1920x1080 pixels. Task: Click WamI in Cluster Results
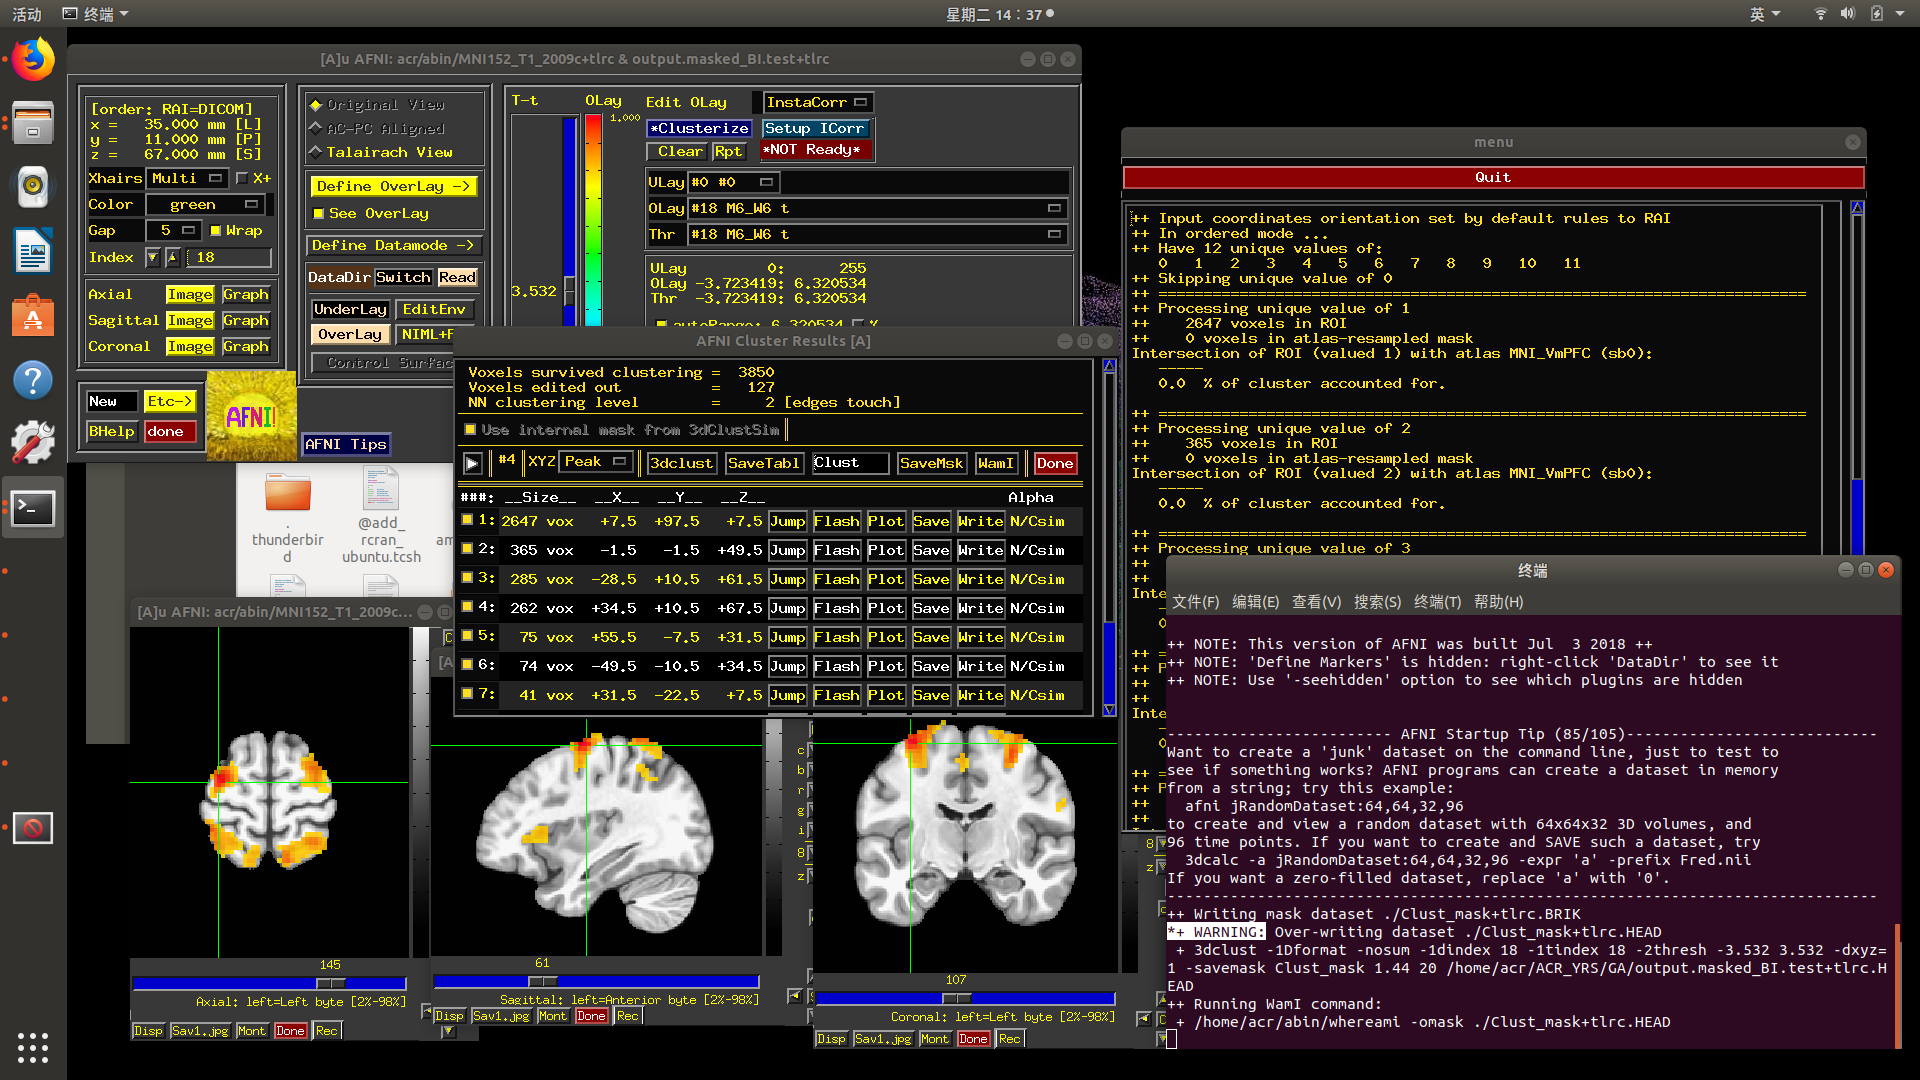[996, 463]
